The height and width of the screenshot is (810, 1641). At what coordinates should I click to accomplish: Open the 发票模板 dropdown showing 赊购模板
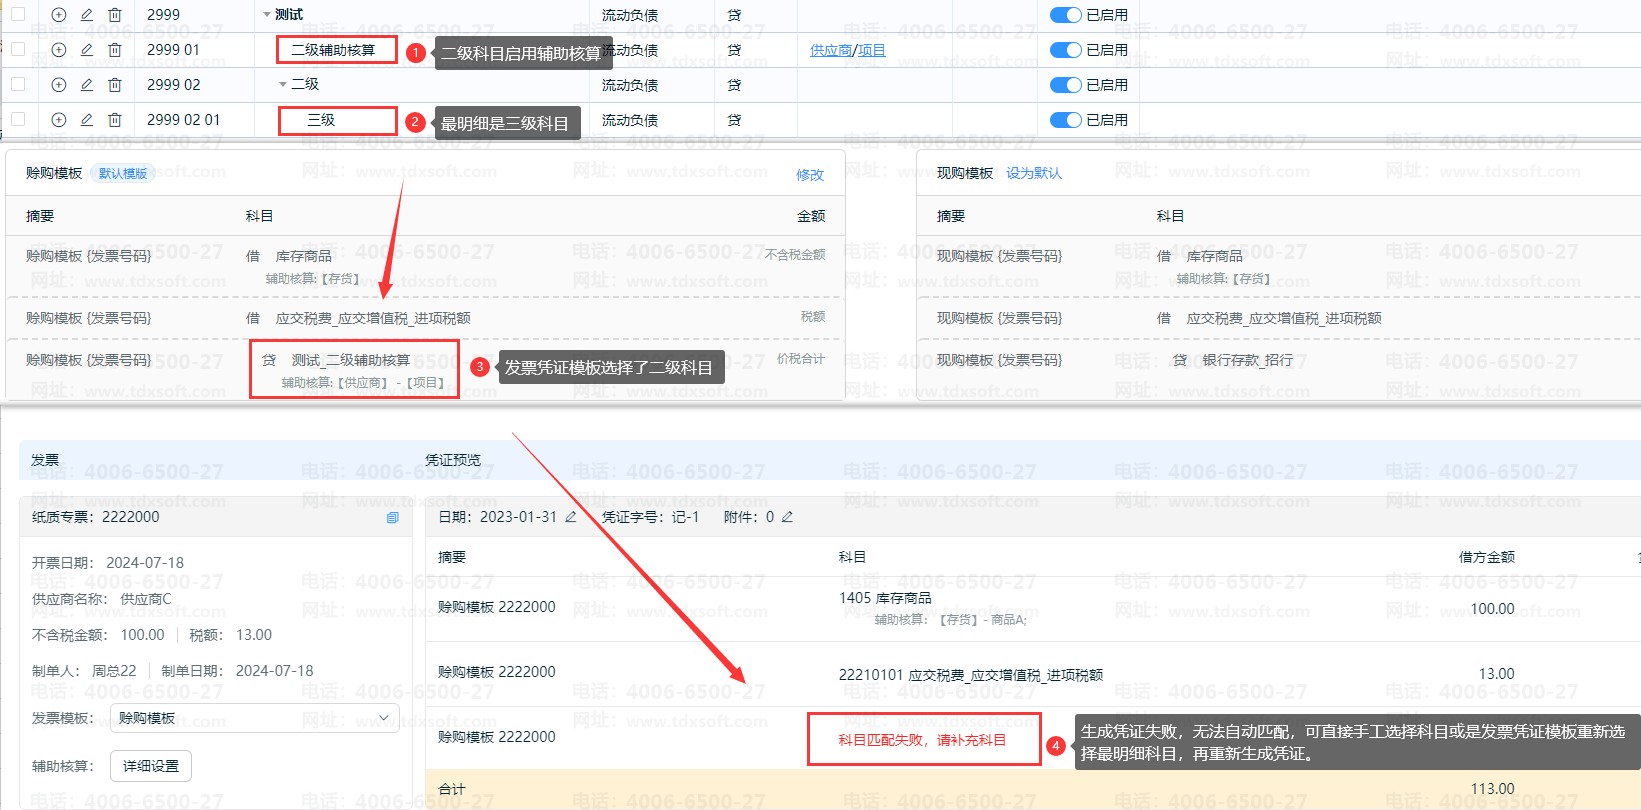[255, 718]
